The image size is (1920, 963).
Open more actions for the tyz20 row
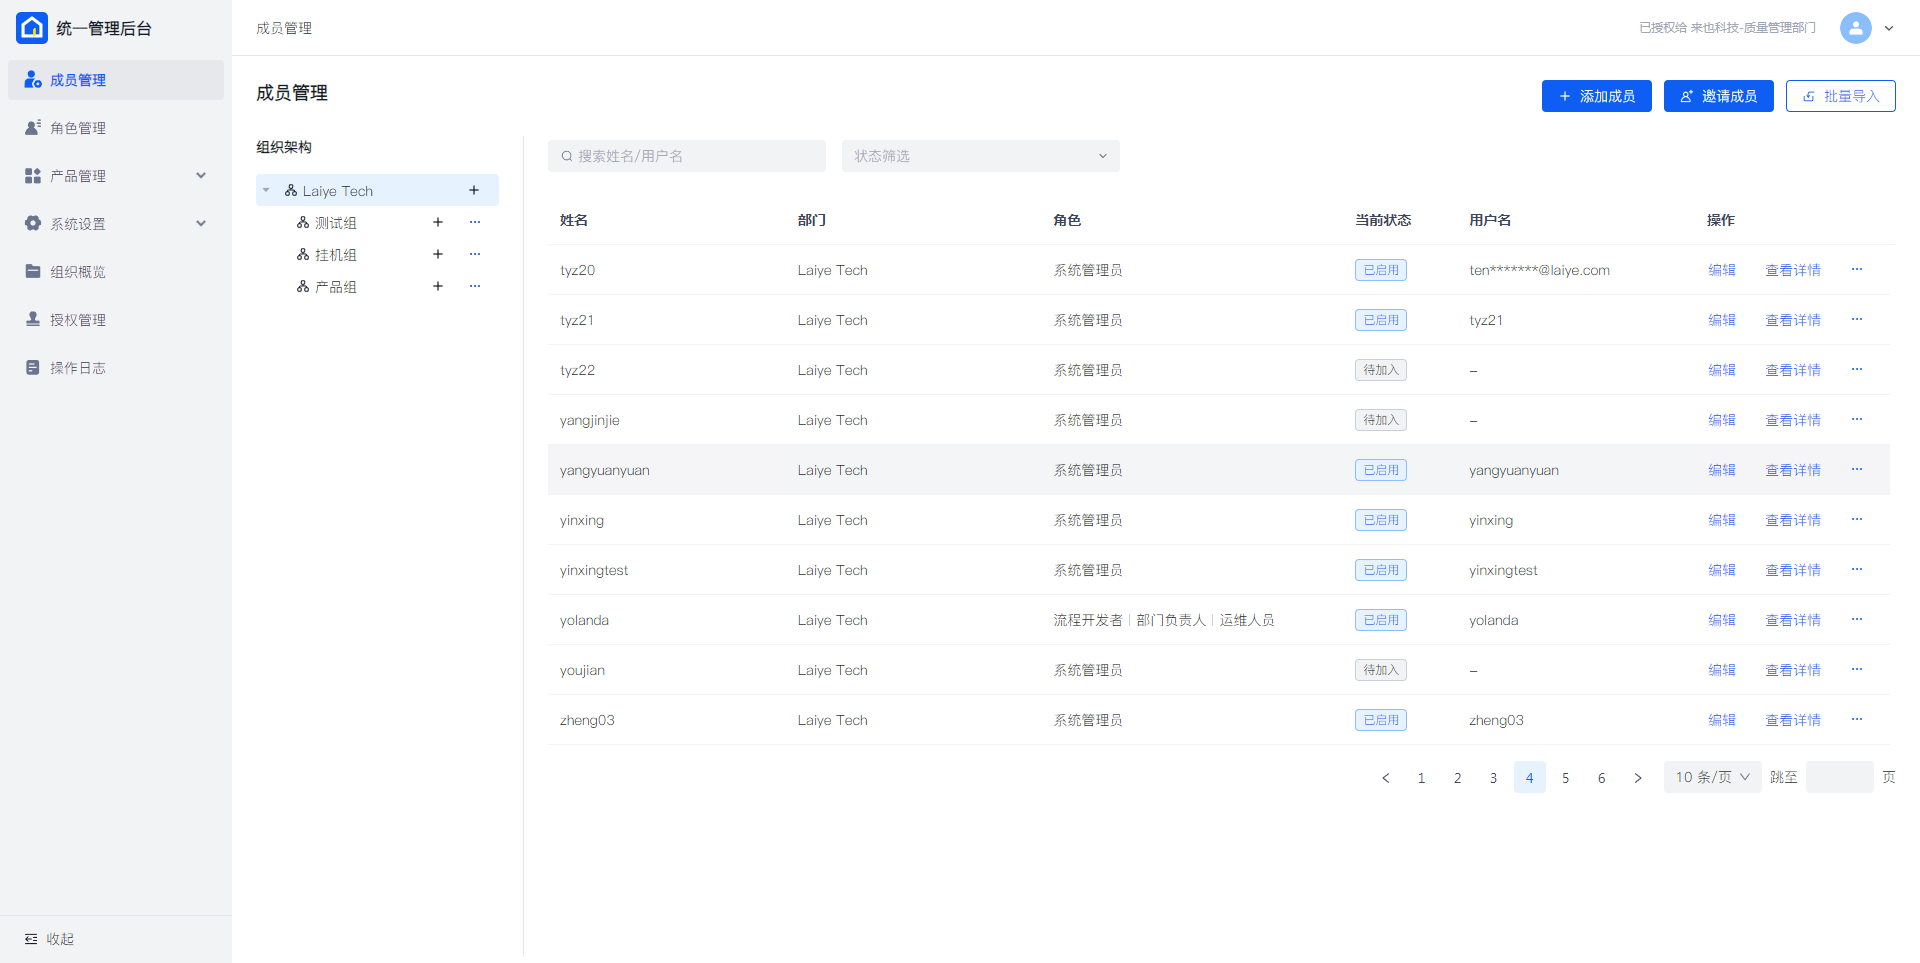[x=1857, y=269]
